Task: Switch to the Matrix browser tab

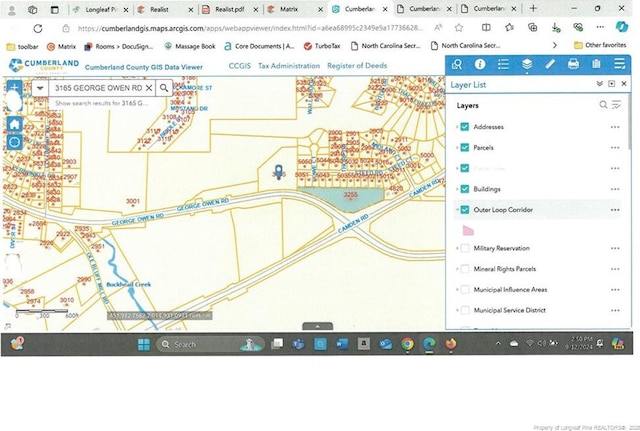Action: (296, 9)
